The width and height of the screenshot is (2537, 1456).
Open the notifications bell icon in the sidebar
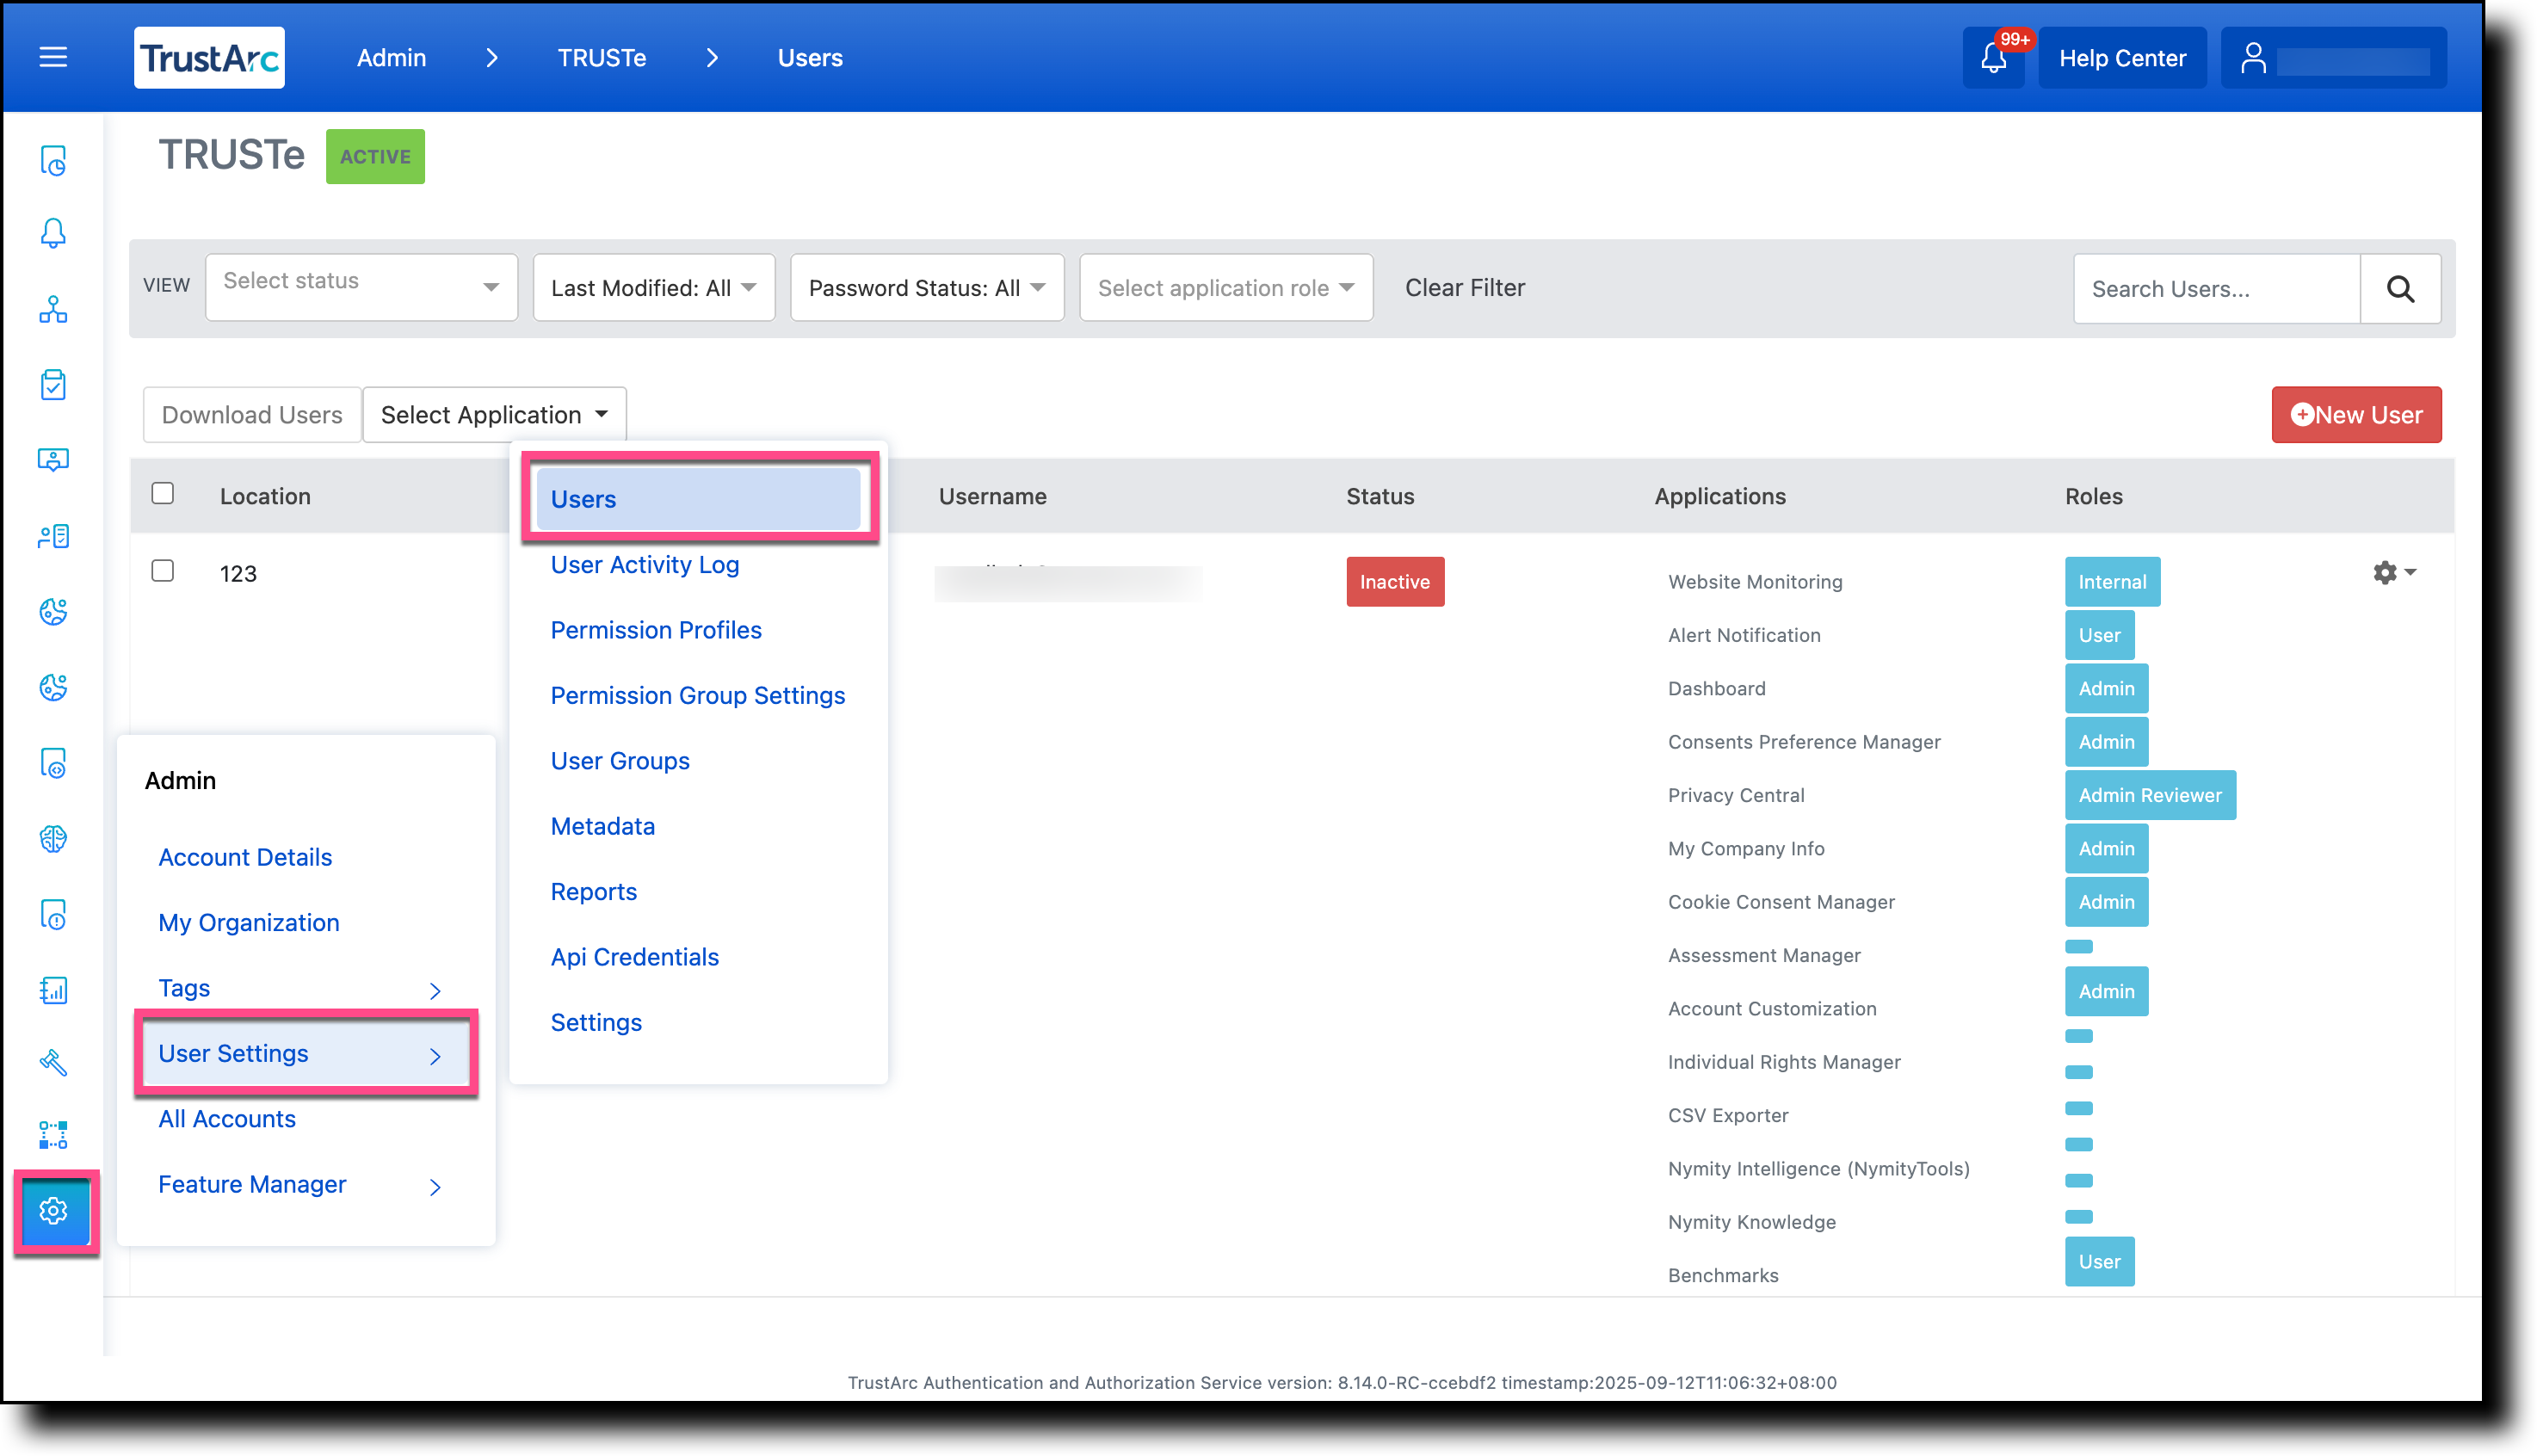[x=52, y=232]
